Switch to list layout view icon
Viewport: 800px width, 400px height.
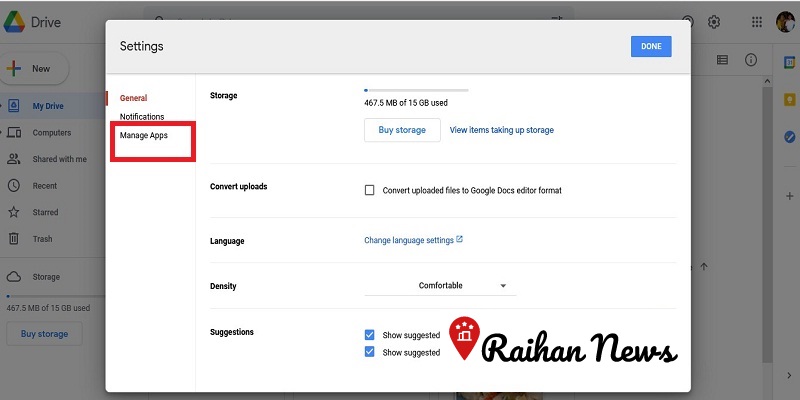point(722,60)
